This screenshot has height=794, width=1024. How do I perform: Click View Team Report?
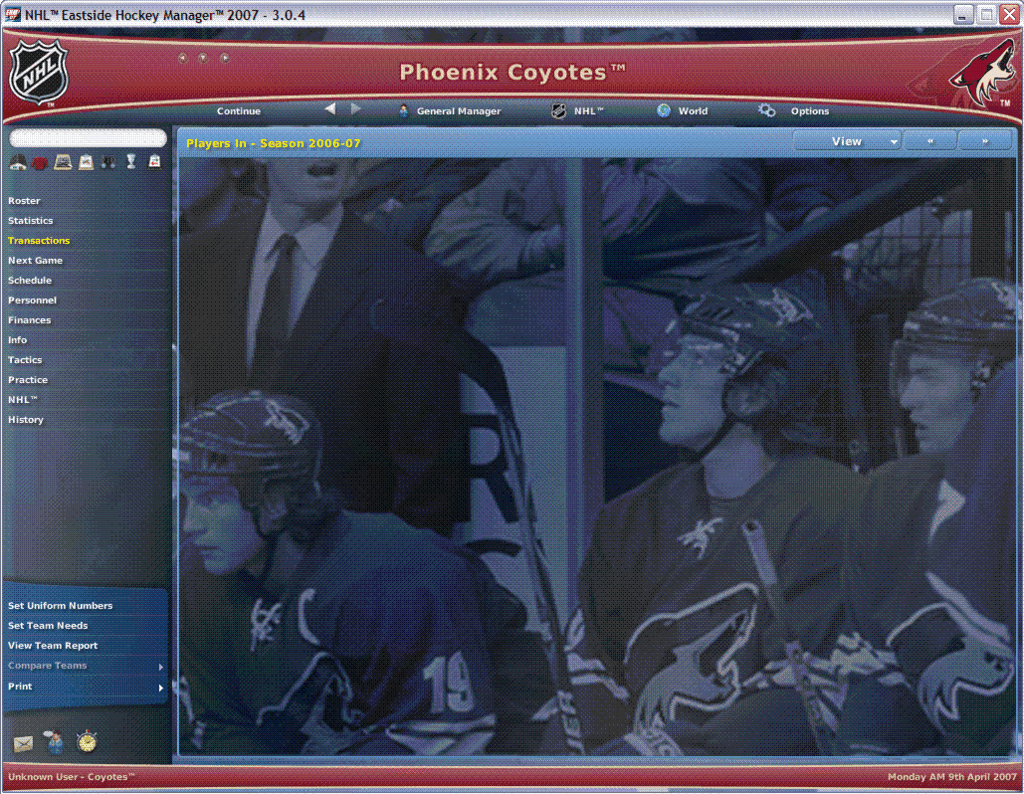(53, 646)
